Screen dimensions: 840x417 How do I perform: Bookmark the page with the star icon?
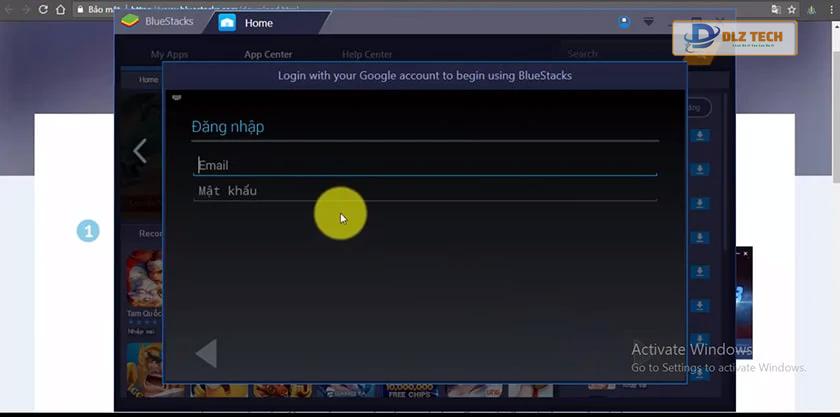pyautogui.click(x=791, y=10)
